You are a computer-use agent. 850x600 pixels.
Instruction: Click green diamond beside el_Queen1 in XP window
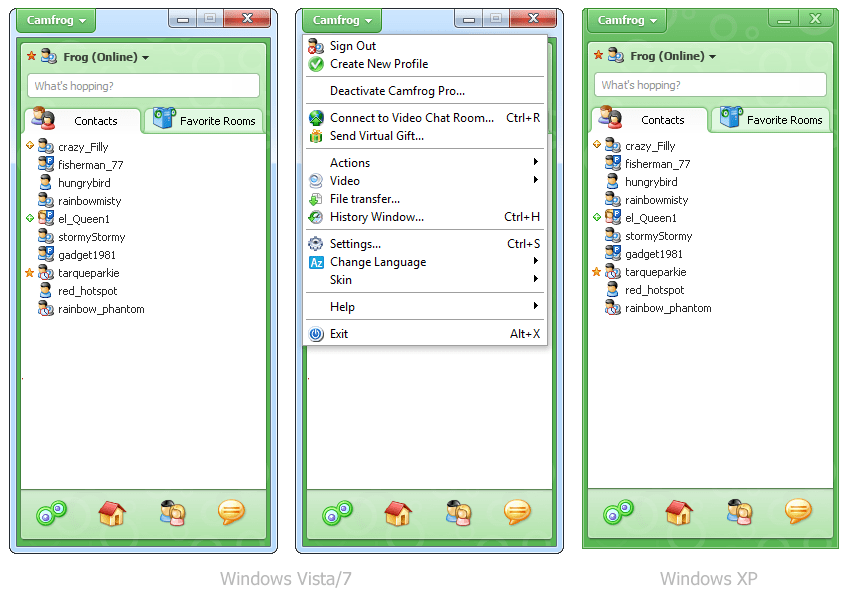597,217
